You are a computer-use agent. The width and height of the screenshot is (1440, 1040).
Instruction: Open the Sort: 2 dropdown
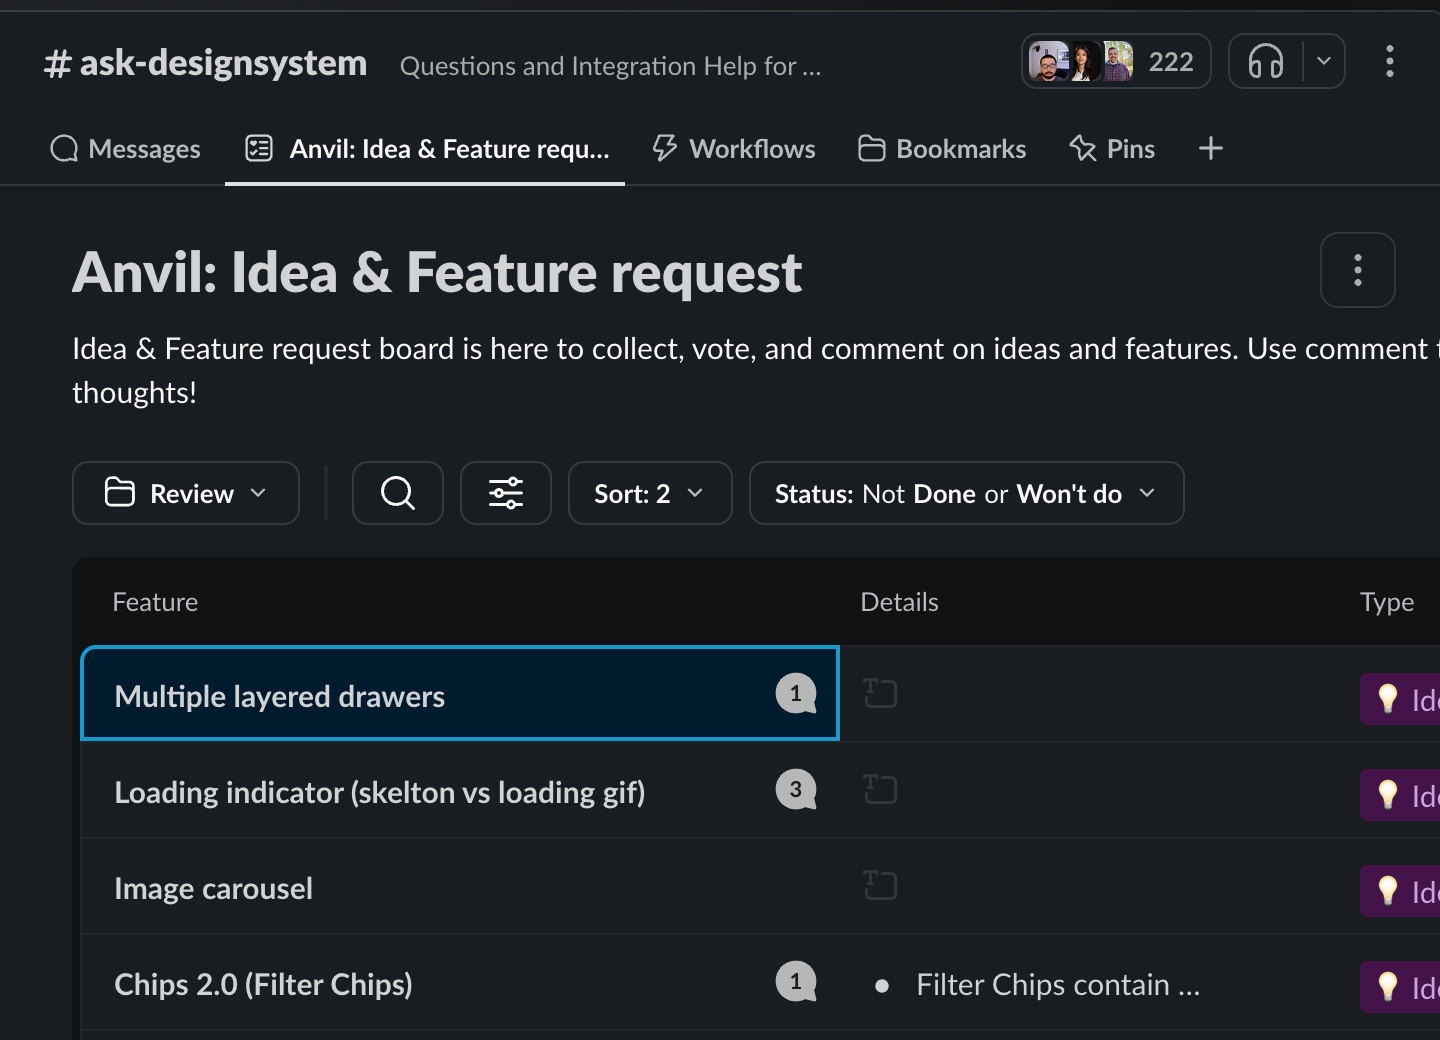(x=650, y=493)
